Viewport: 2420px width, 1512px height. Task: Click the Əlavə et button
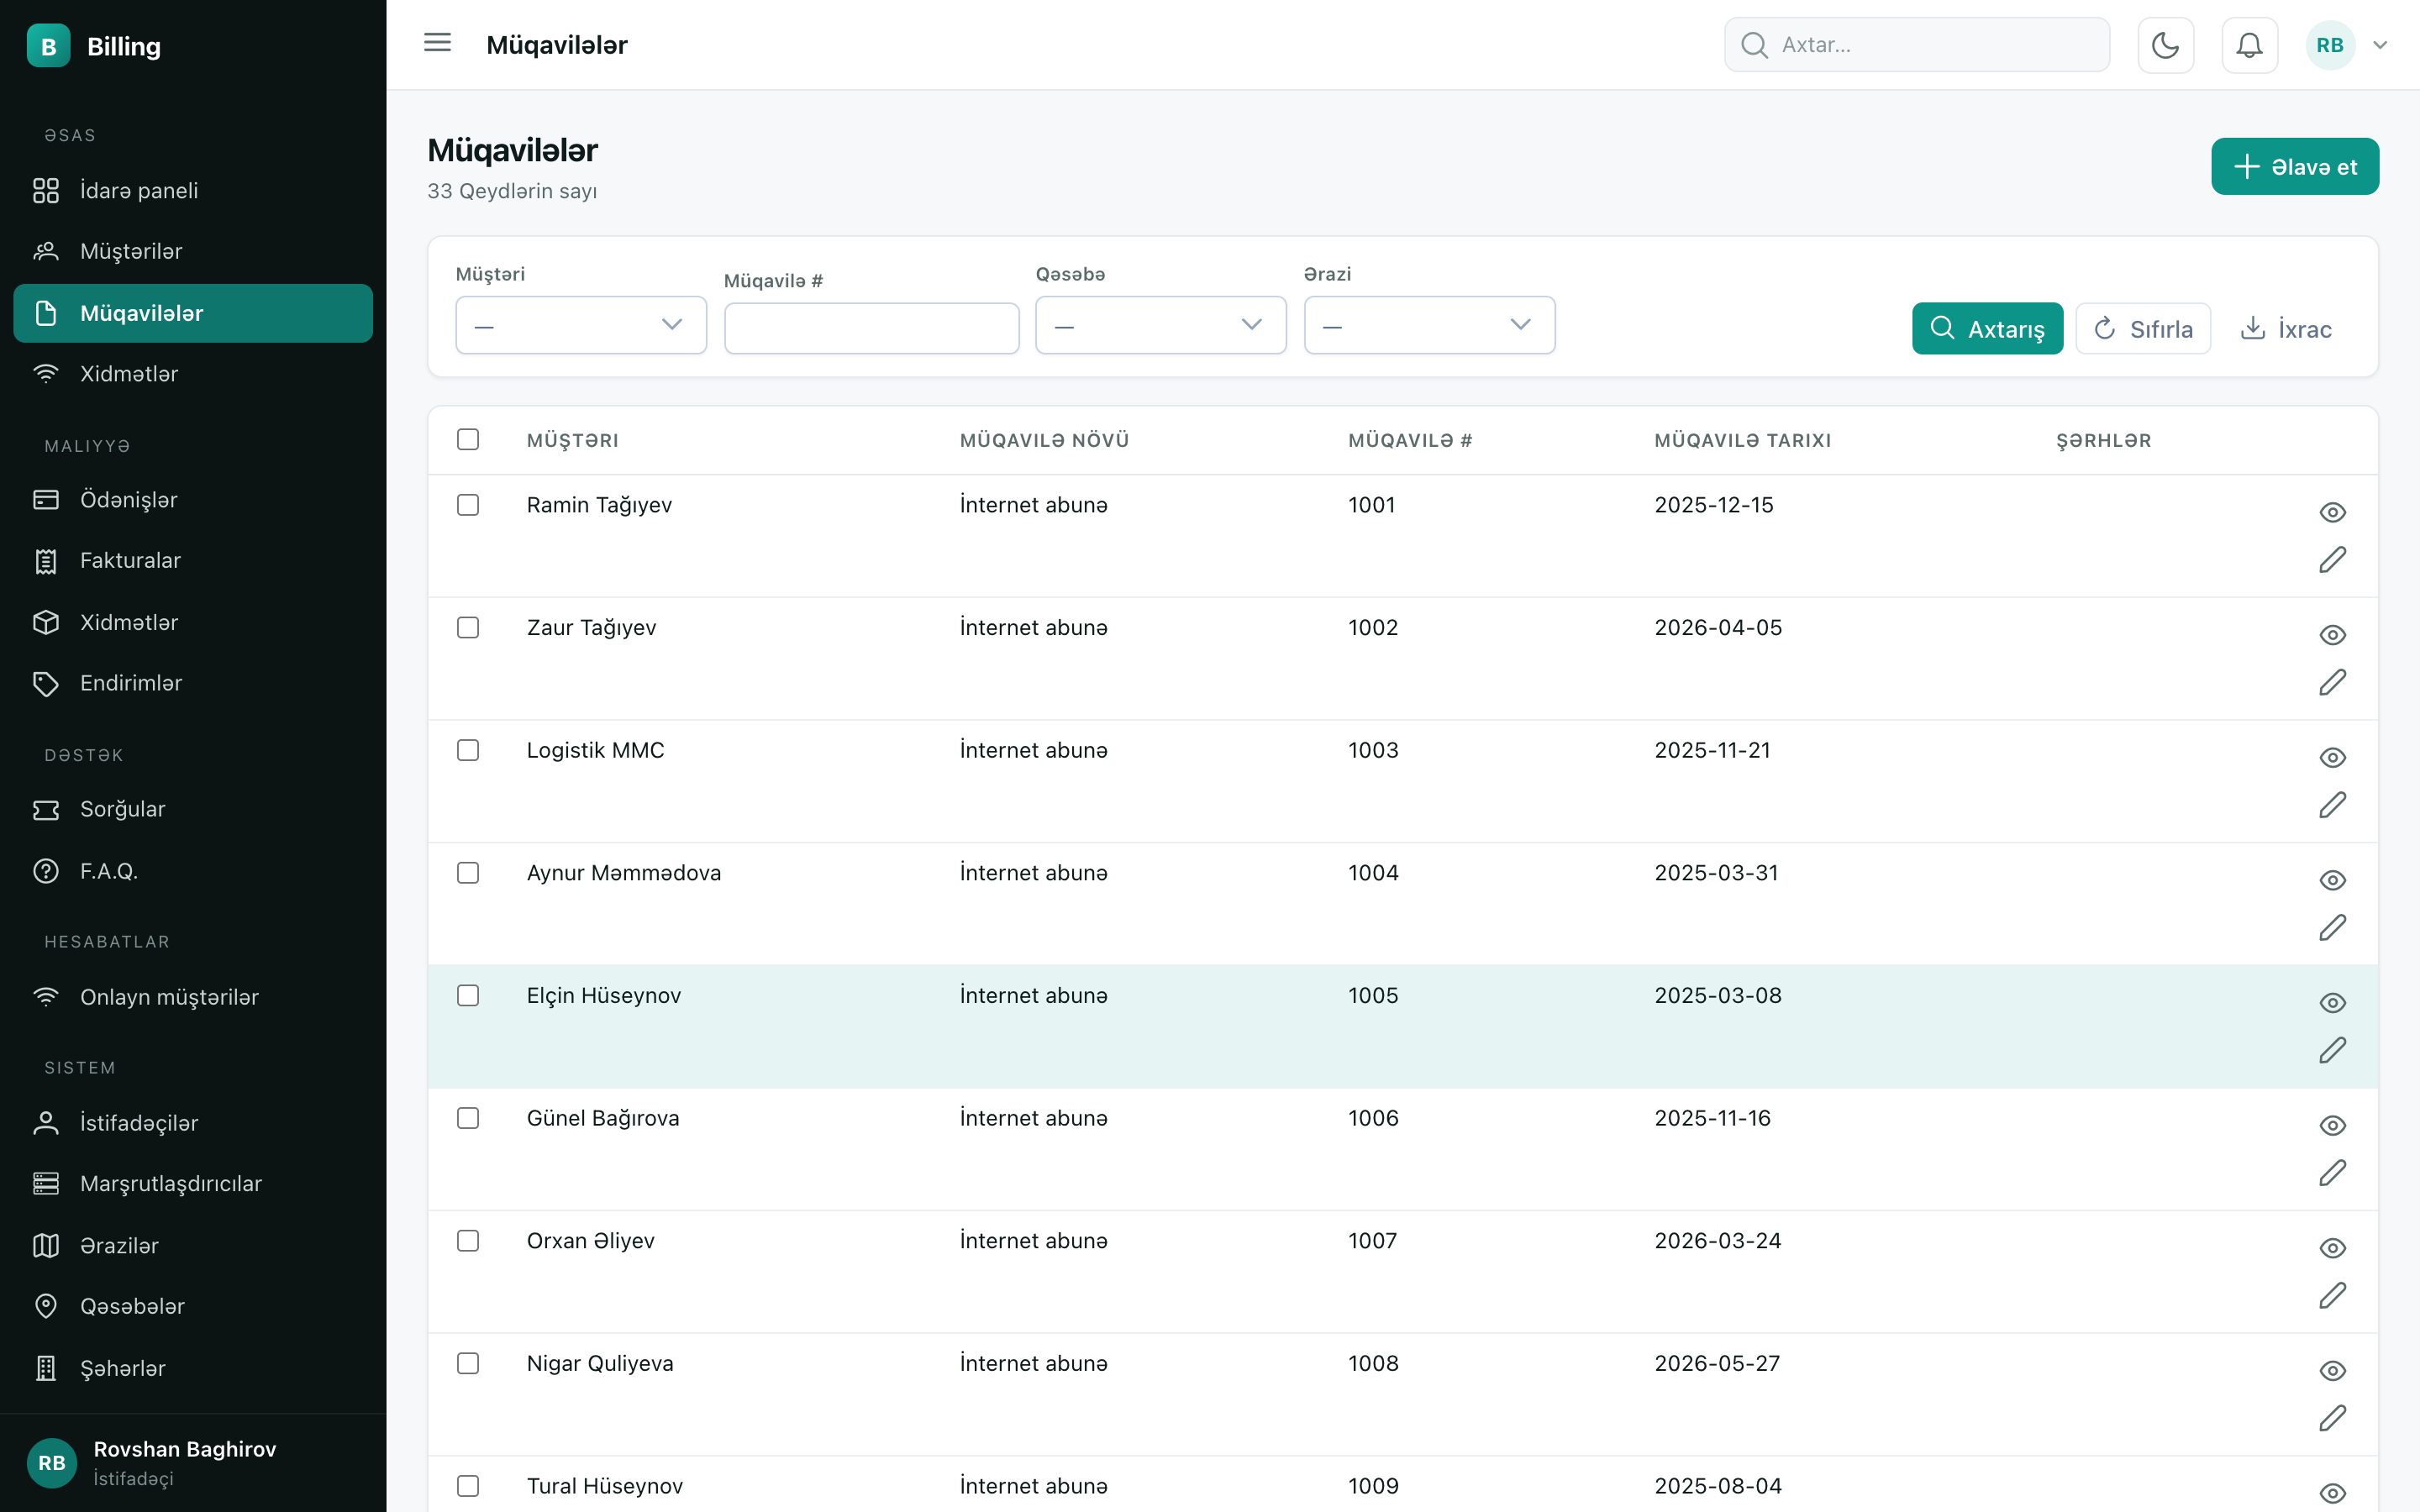[2295, 166]
